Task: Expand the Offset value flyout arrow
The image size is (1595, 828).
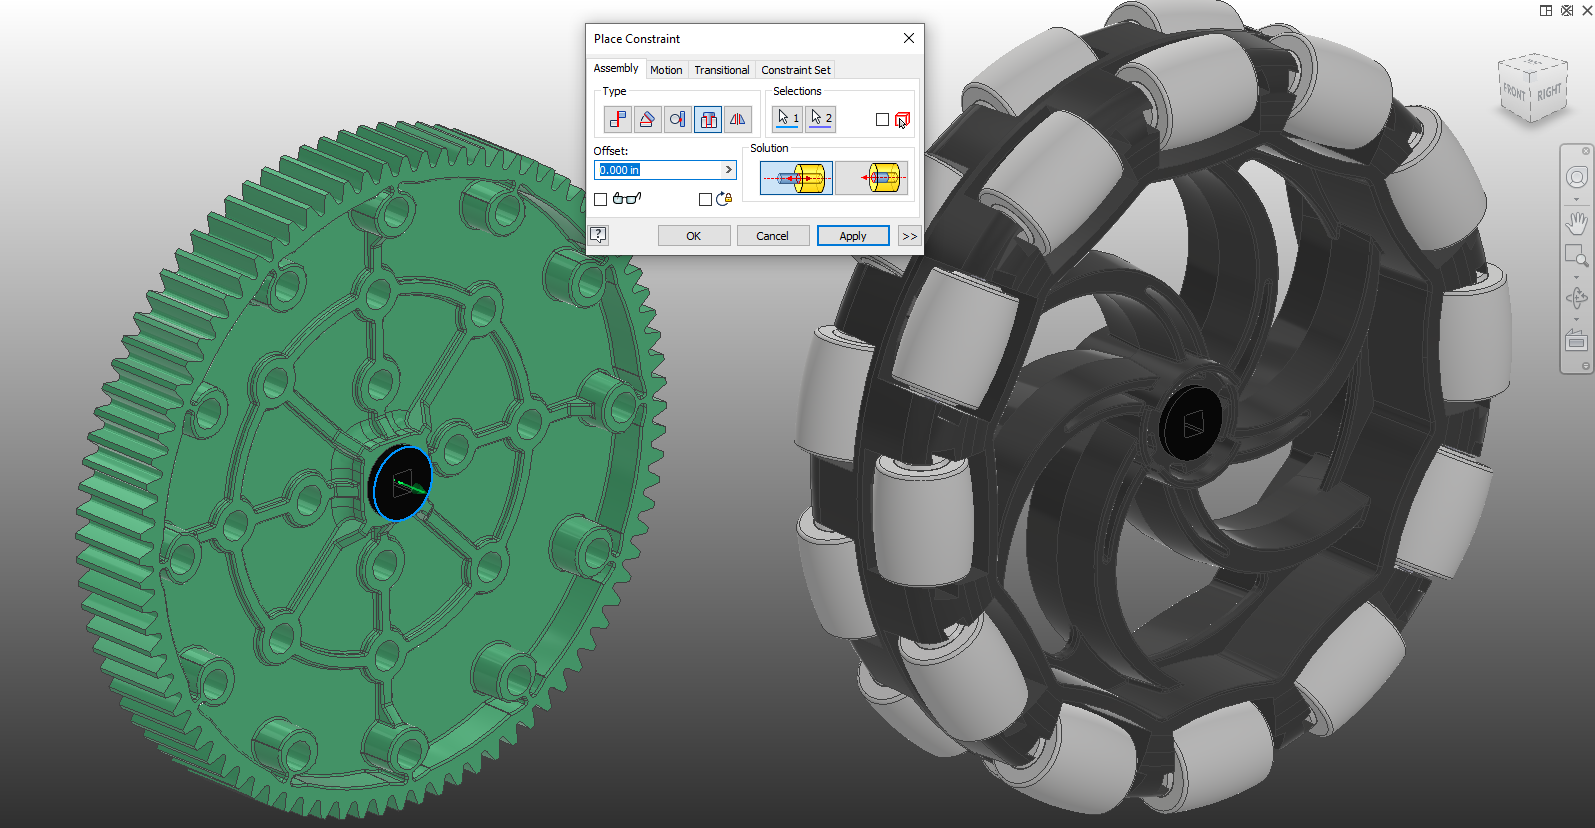Action: (x=729, y=170)
